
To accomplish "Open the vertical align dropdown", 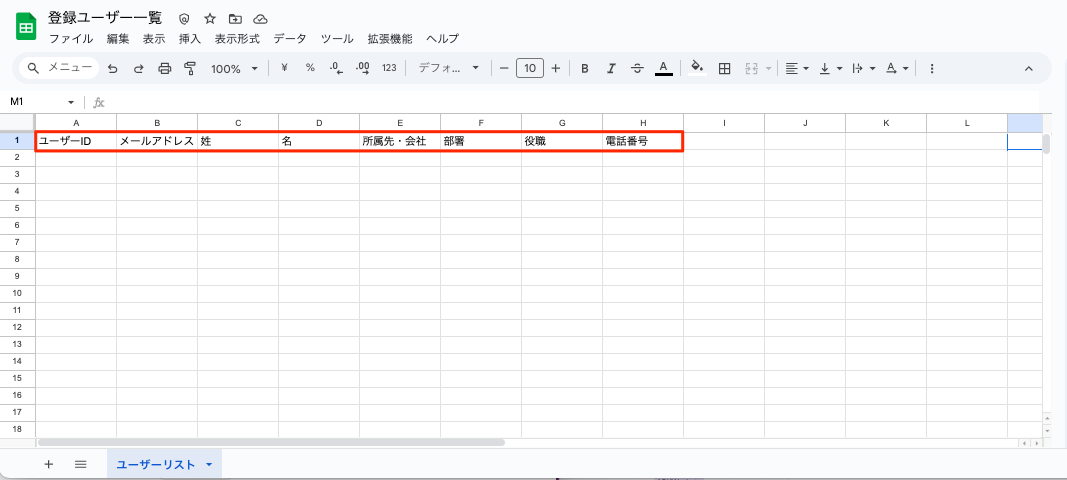I will click(830, 68).
